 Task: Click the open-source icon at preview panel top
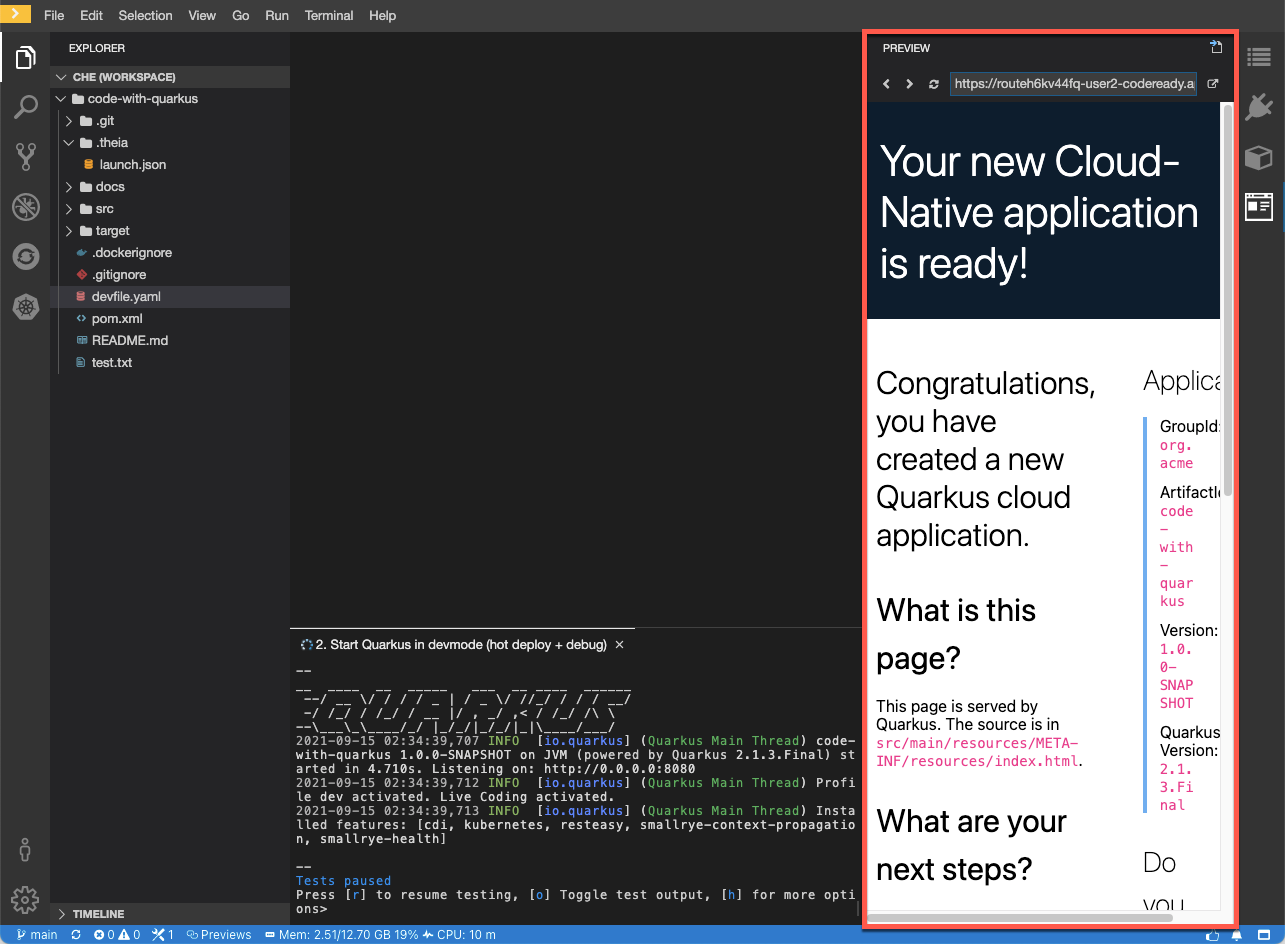coord(1216,46)
